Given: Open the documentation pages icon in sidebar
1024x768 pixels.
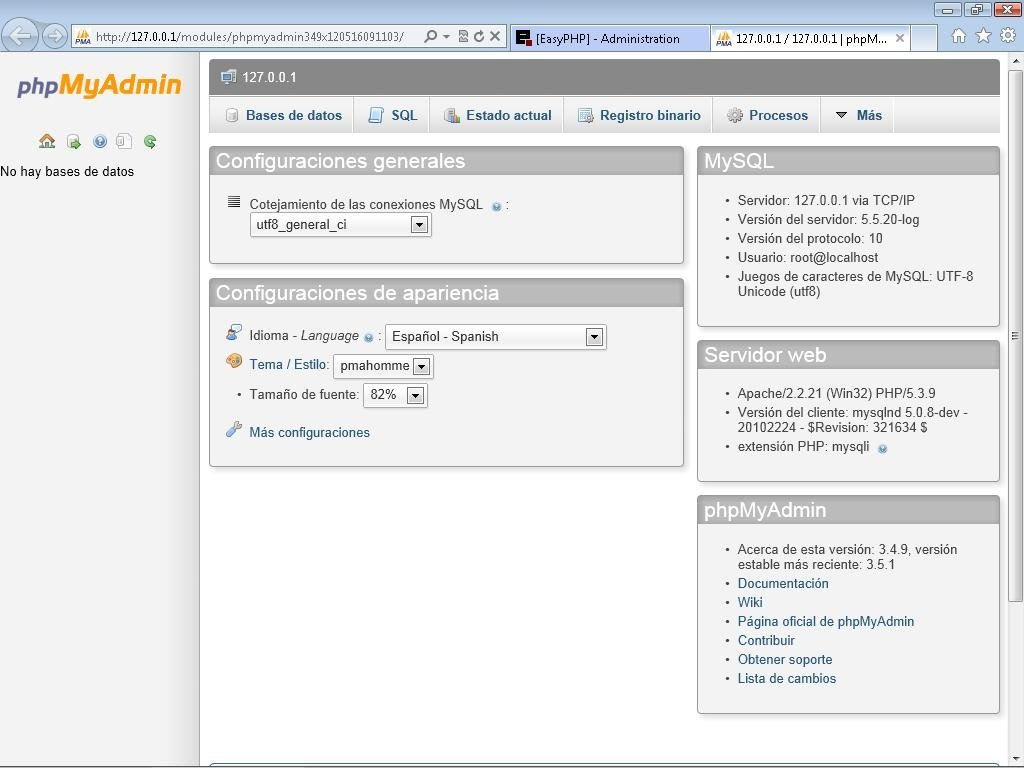Looking at the screenshot, I should coord(124,141).
